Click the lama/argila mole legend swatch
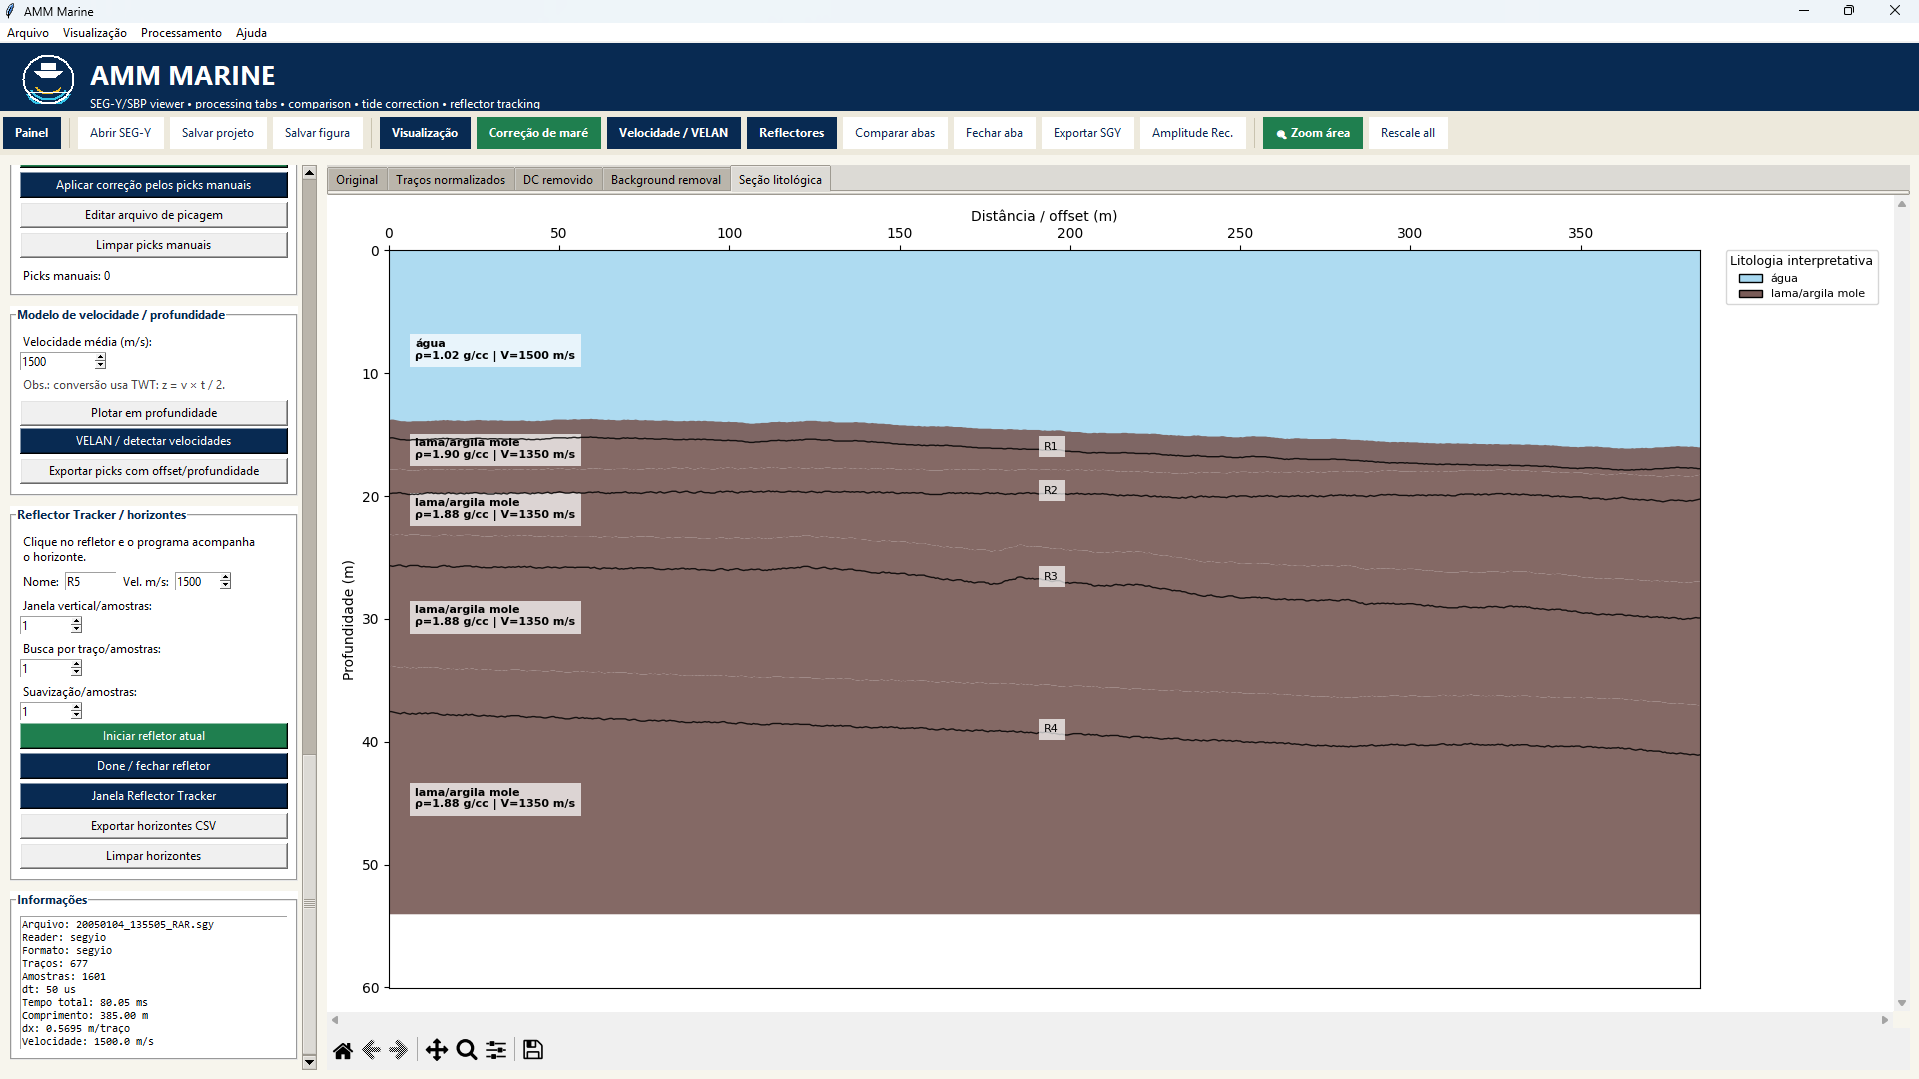The width and height of the screenshot is (1919, 1079). click(x=1751, y=294)
